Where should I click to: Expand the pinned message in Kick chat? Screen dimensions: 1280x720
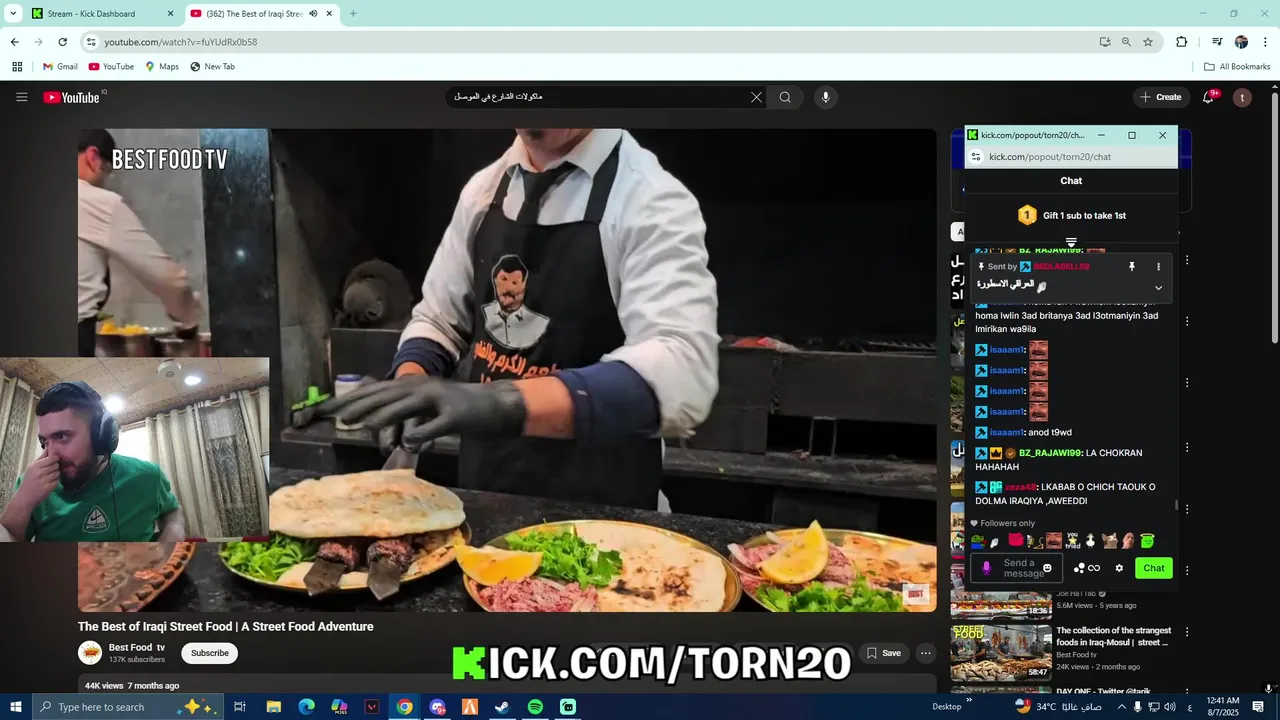1159,288
